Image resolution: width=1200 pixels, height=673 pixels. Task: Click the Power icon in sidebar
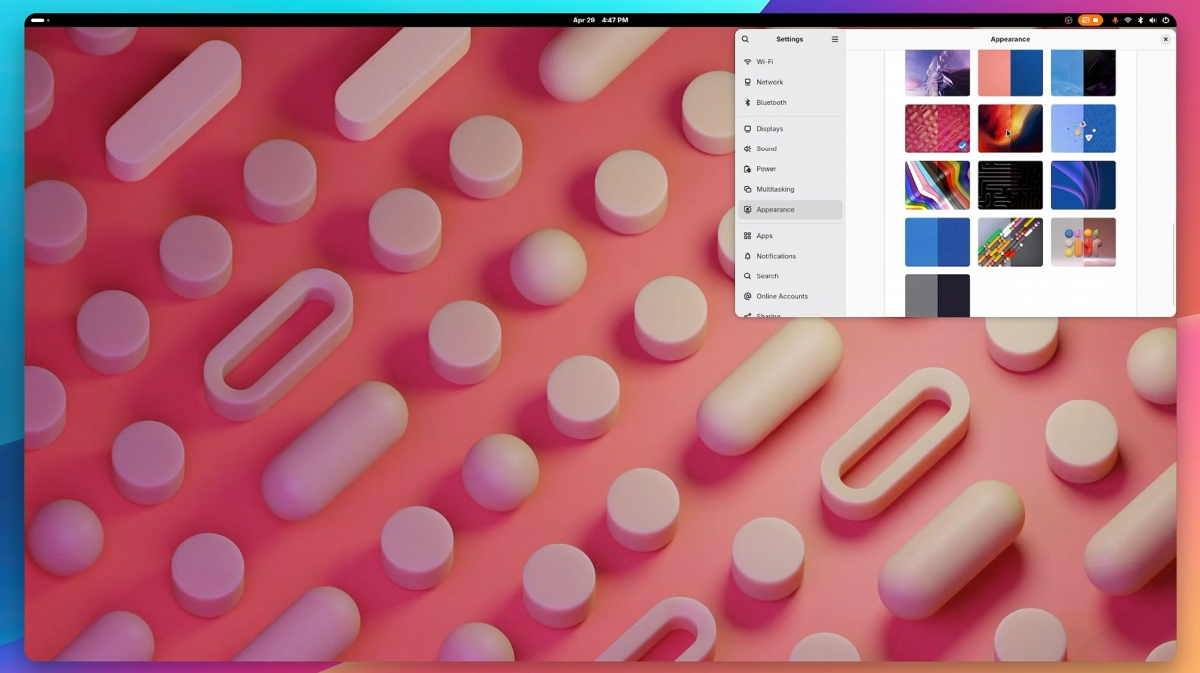[748, 169]
